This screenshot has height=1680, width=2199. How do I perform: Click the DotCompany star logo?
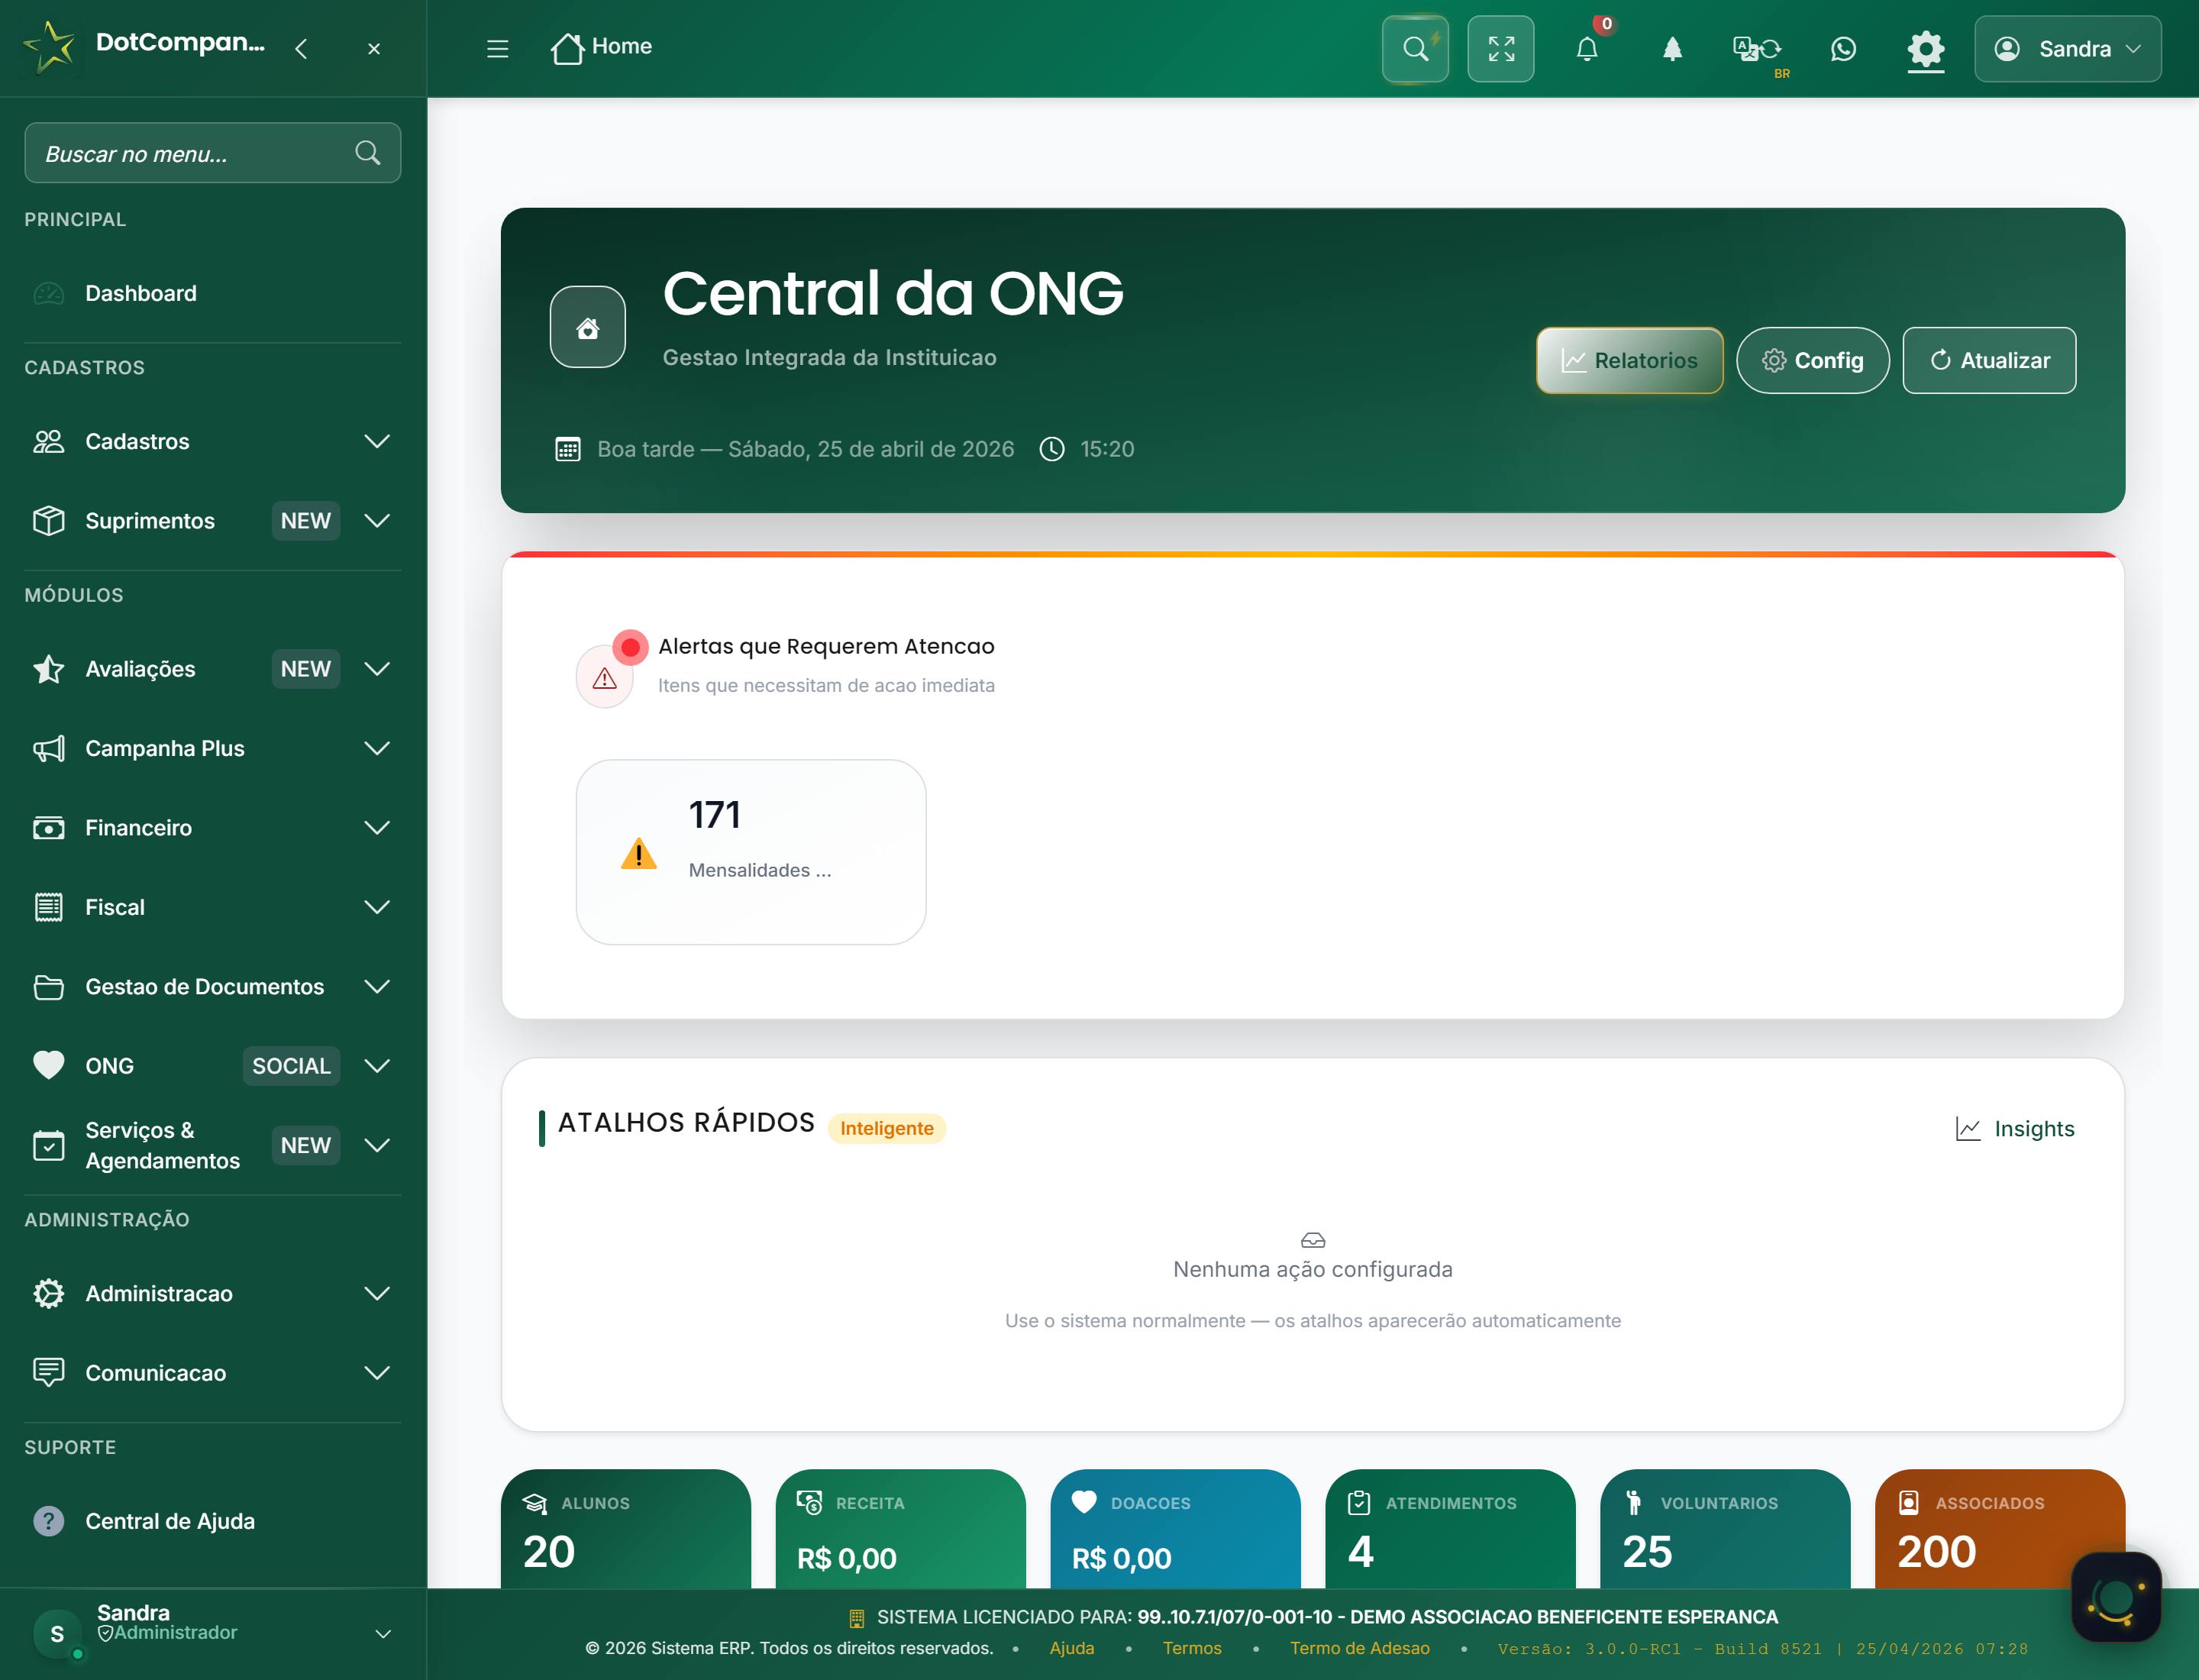pyautogui.click(x=50, y=47)
